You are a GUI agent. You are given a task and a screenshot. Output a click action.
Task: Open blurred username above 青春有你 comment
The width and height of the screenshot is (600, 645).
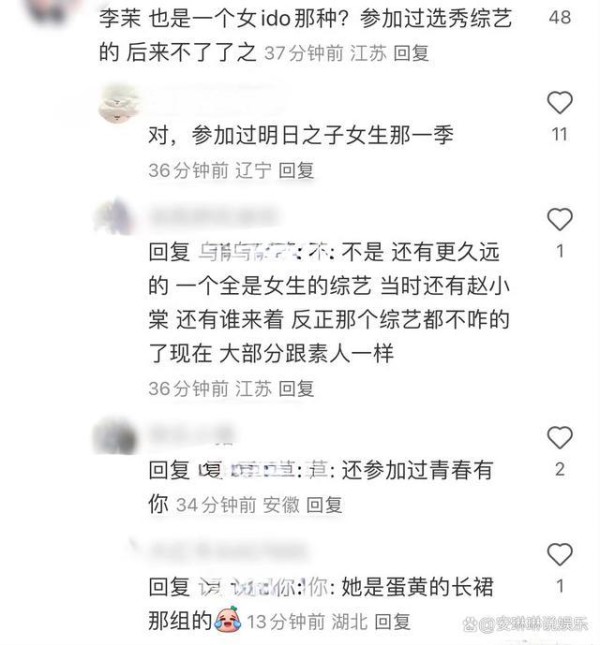(191, 435)
